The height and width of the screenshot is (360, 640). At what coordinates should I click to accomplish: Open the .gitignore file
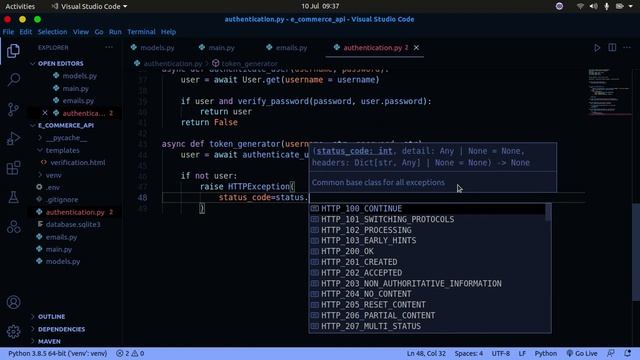point(62,200)
